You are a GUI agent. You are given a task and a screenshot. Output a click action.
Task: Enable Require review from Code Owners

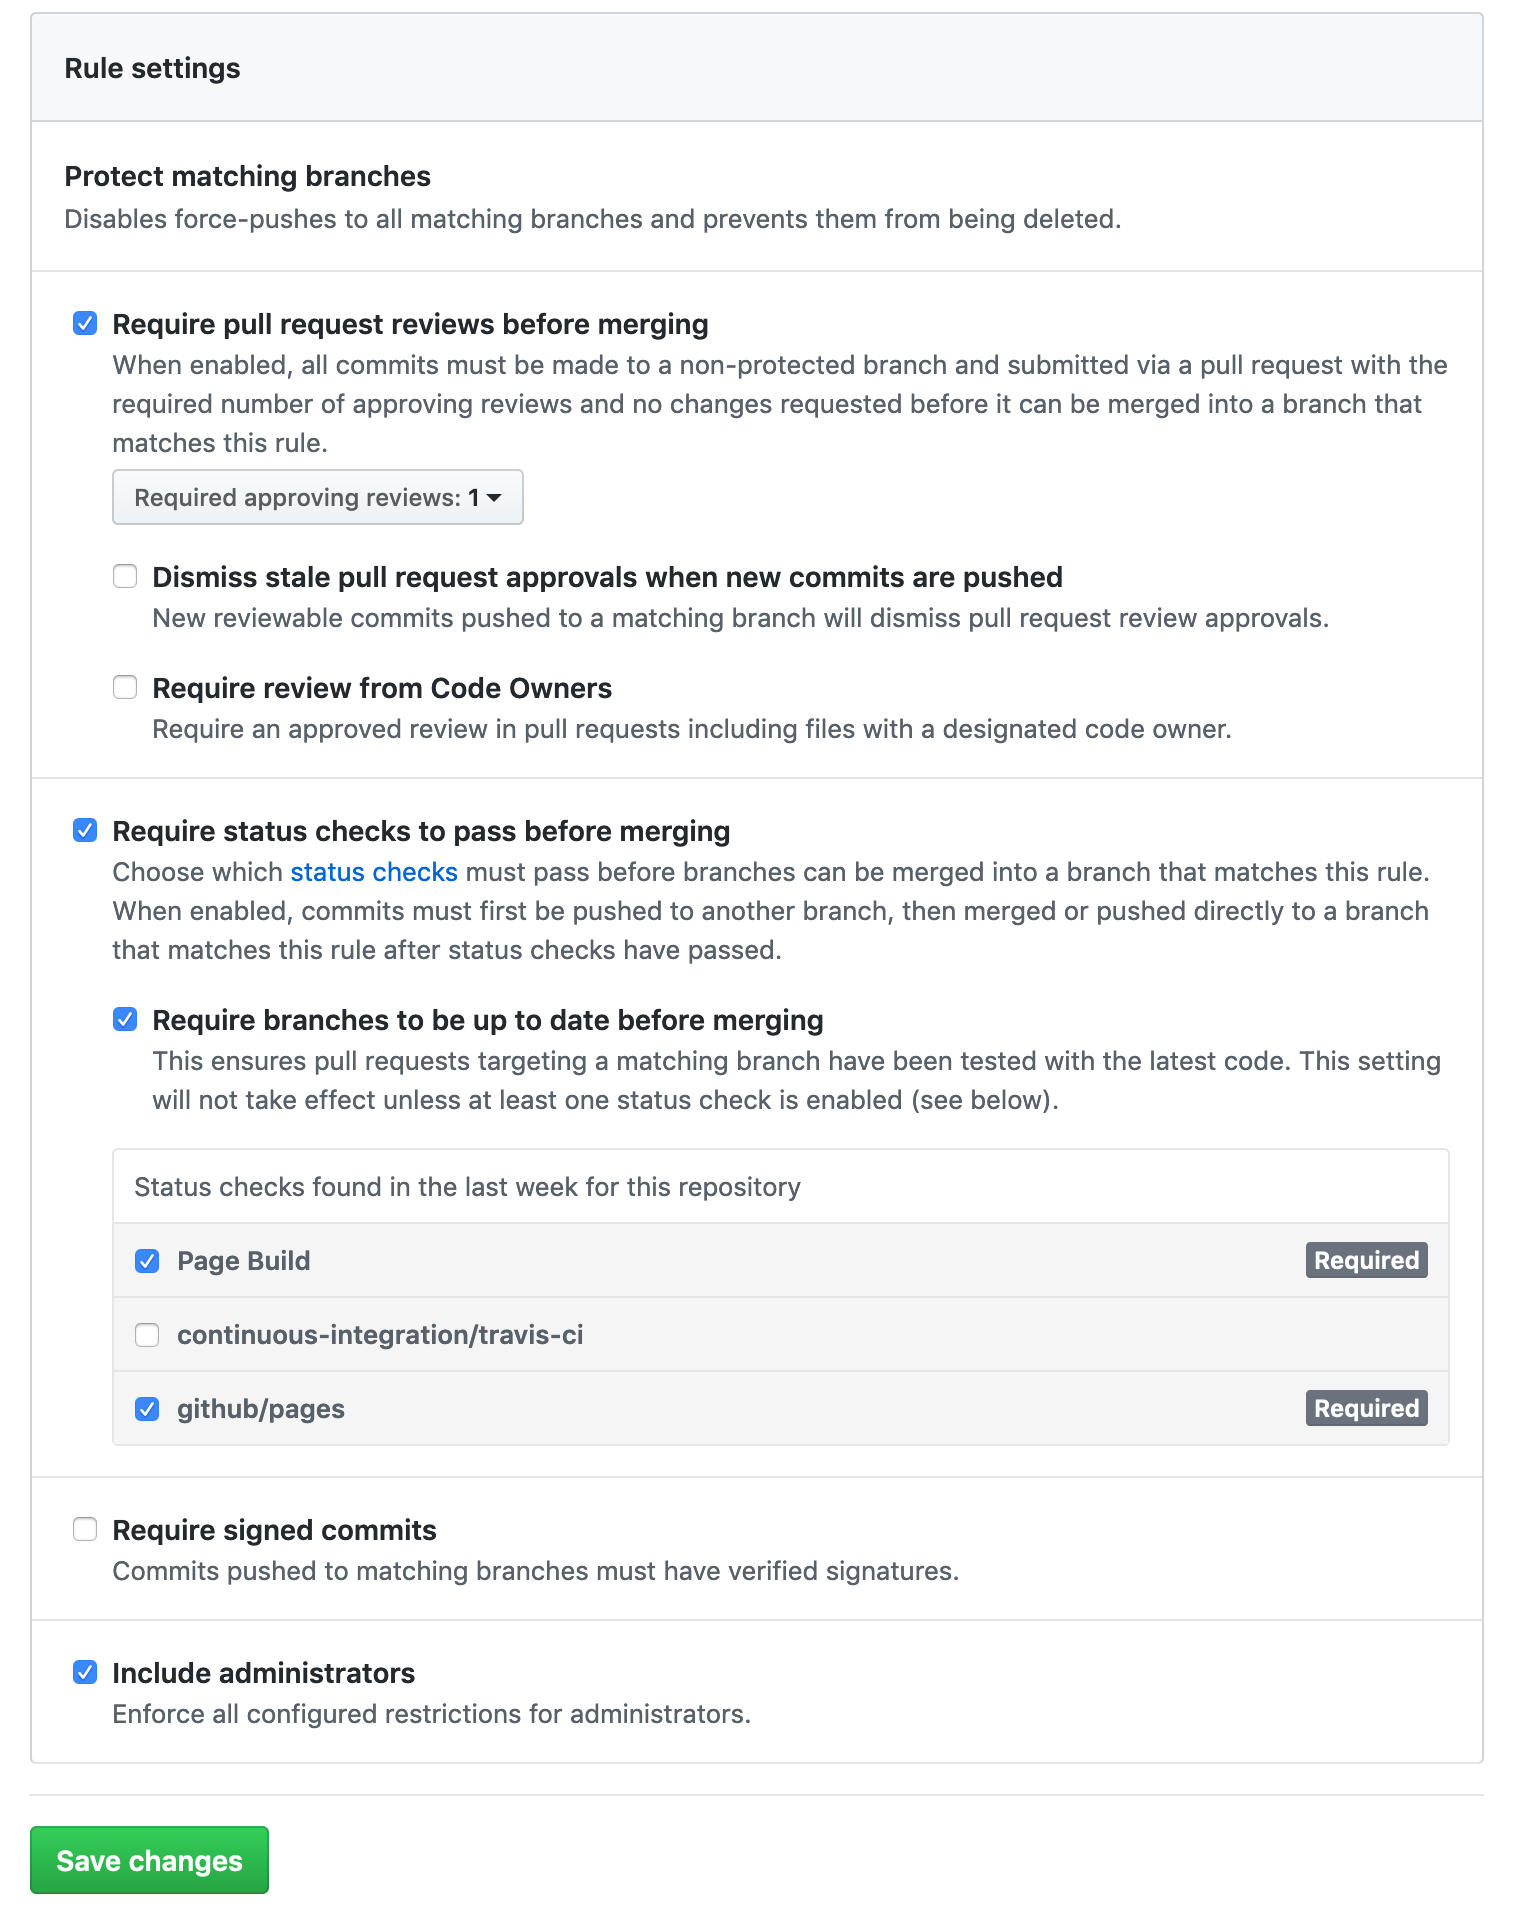click(125, 687)
